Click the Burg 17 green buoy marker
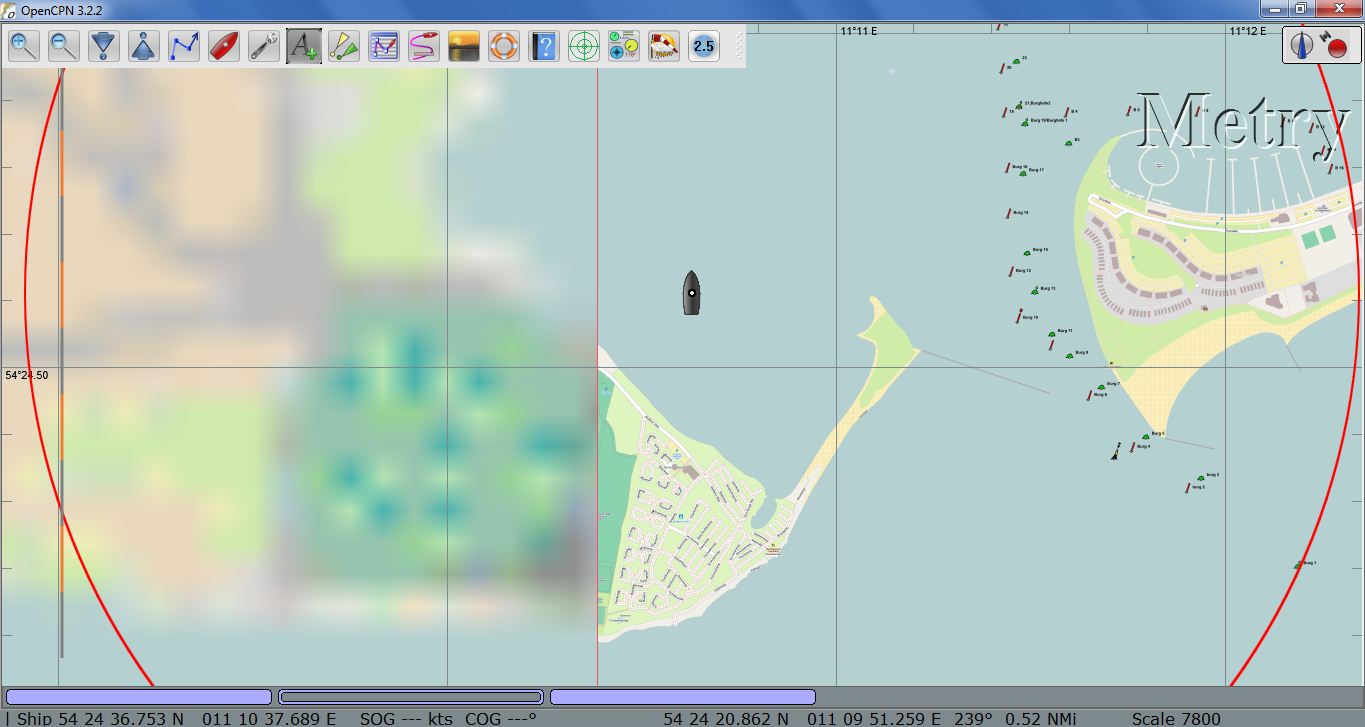Viewport: 1365px width, 727px height. (1023, 172)
